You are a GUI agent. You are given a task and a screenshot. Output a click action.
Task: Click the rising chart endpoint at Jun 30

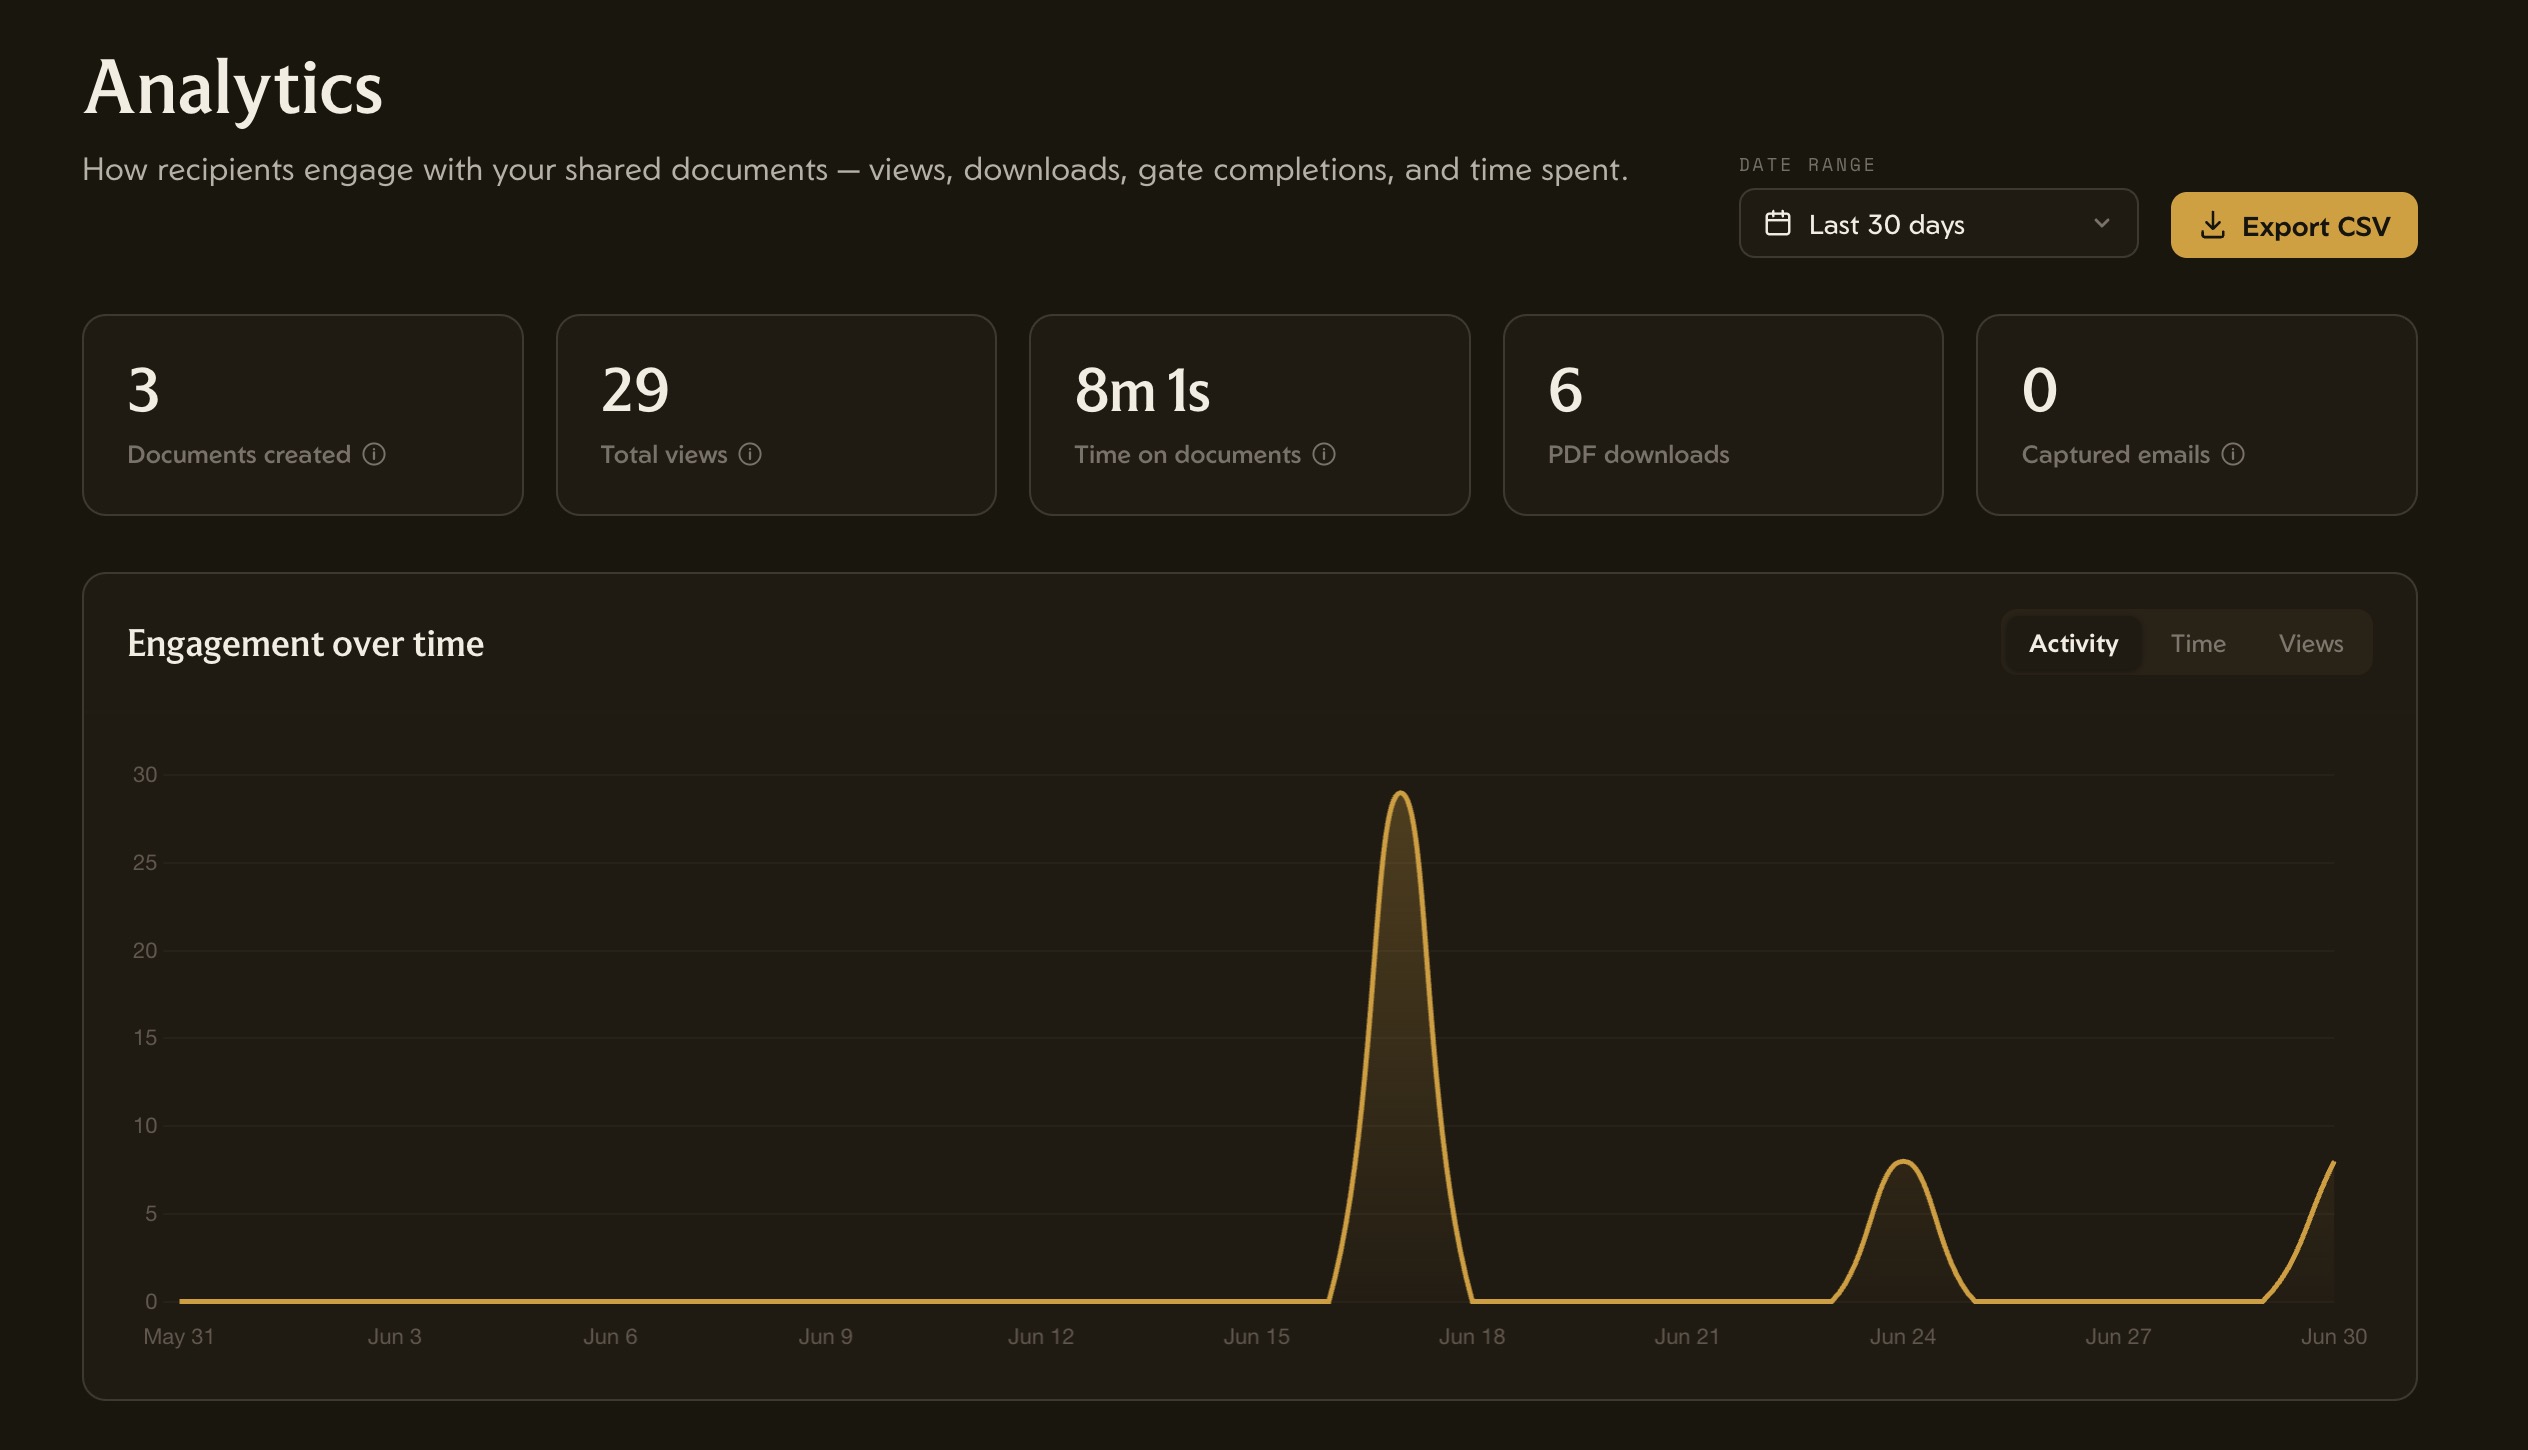point(2332,1164)
